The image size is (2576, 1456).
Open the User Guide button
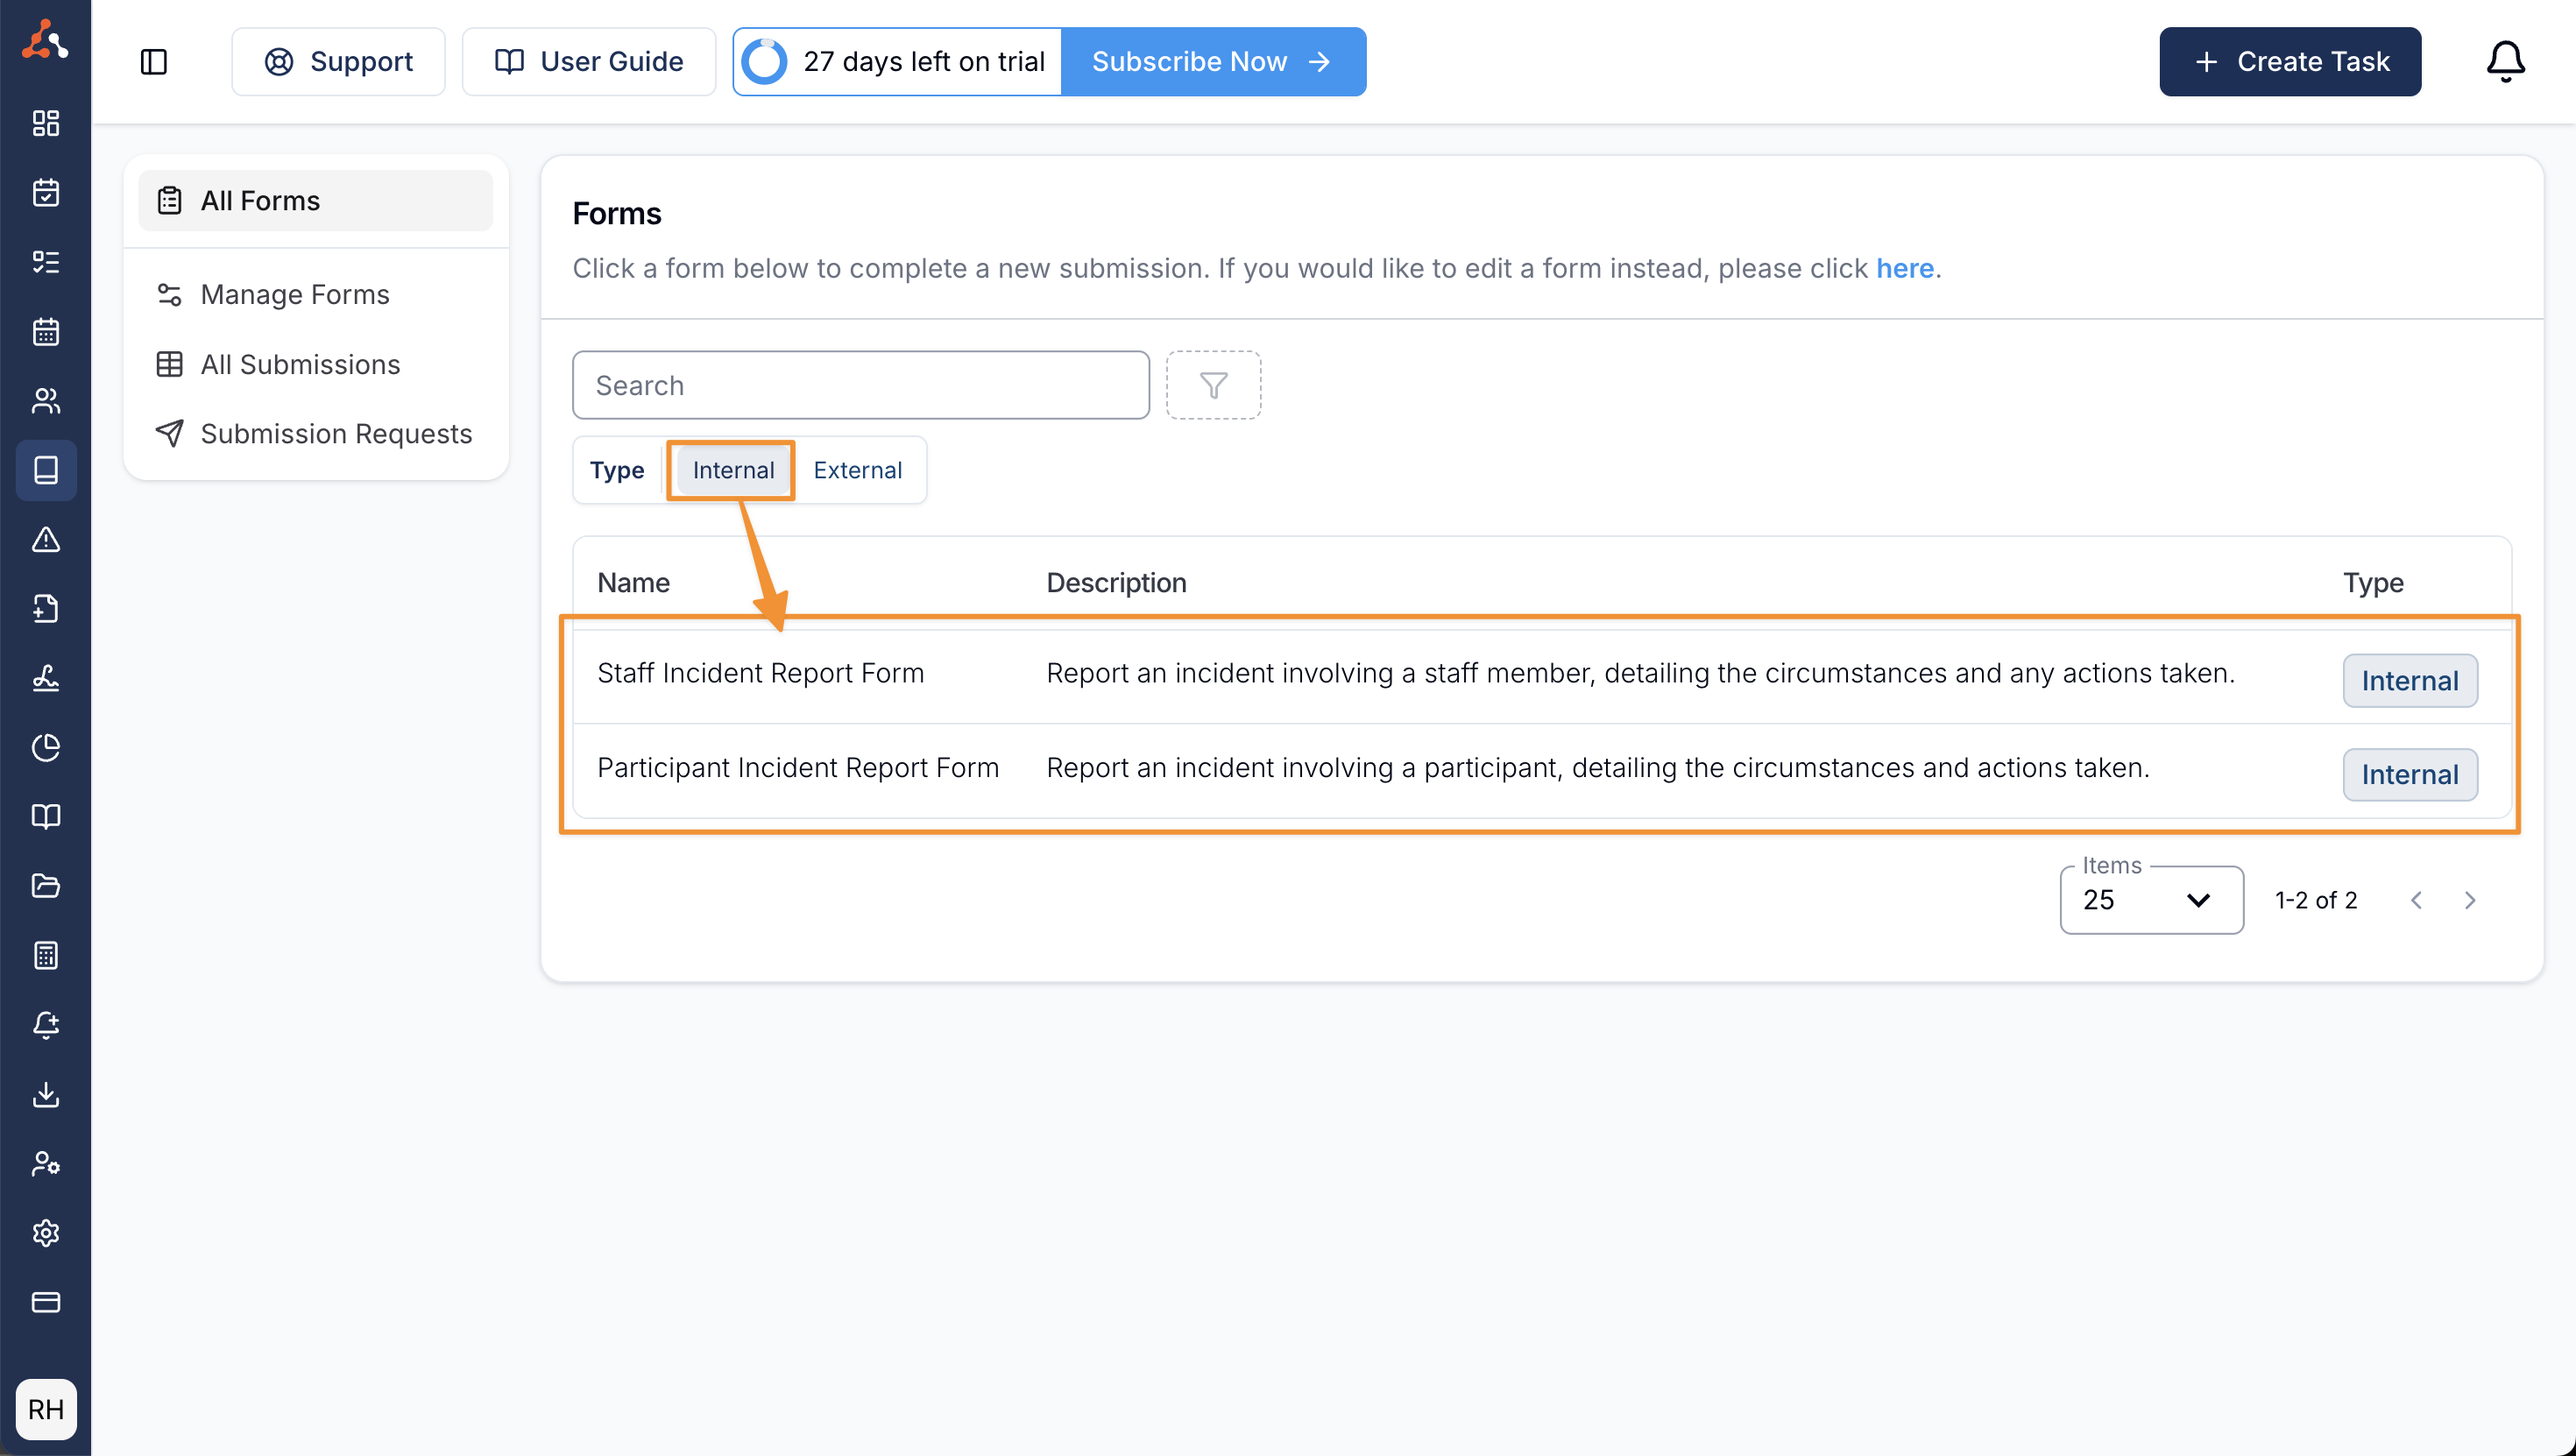point(589,62)
